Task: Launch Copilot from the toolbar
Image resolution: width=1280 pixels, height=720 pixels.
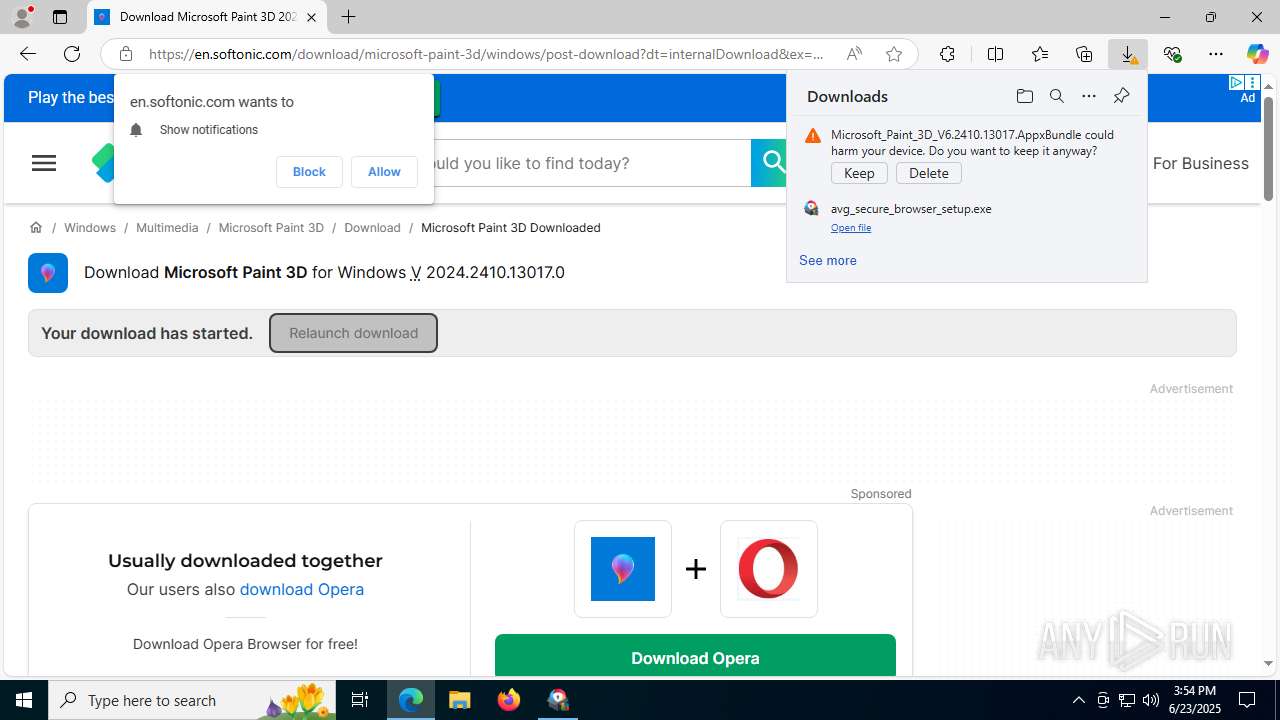Action: [x=1257, y=54]
